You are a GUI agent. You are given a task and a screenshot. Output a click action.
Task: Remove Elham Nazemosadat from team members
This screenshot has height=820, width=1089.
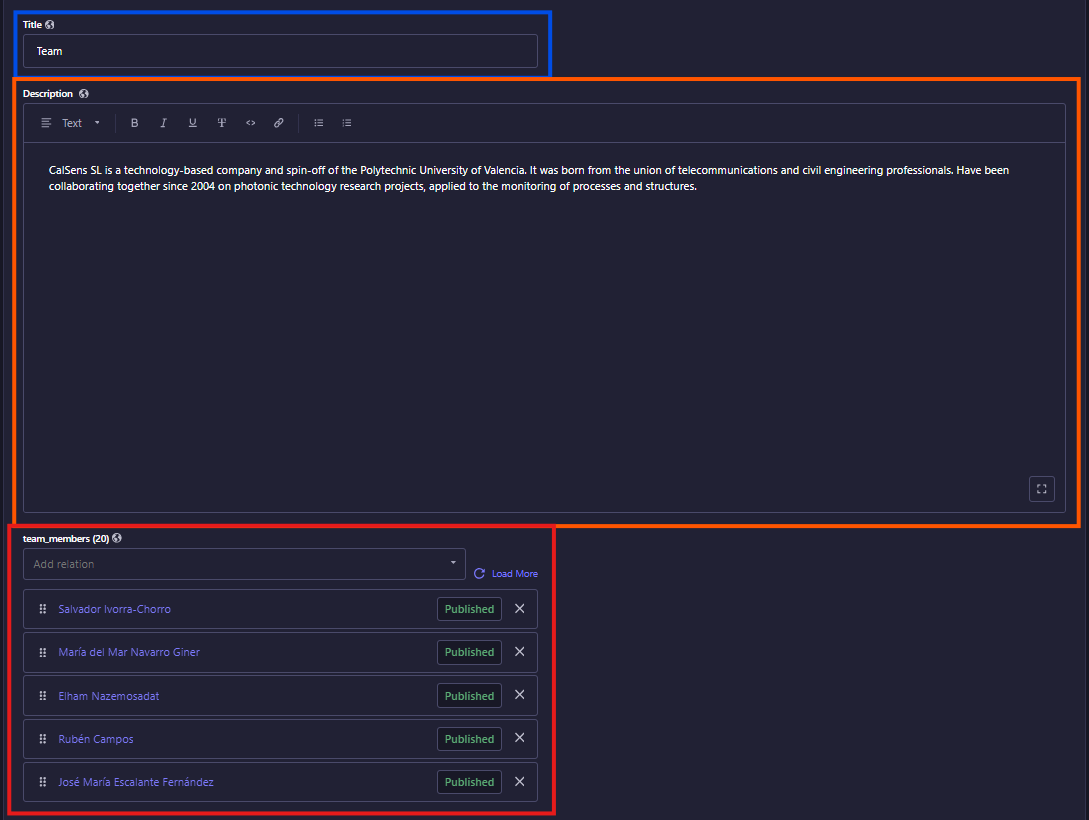[519, 695]
